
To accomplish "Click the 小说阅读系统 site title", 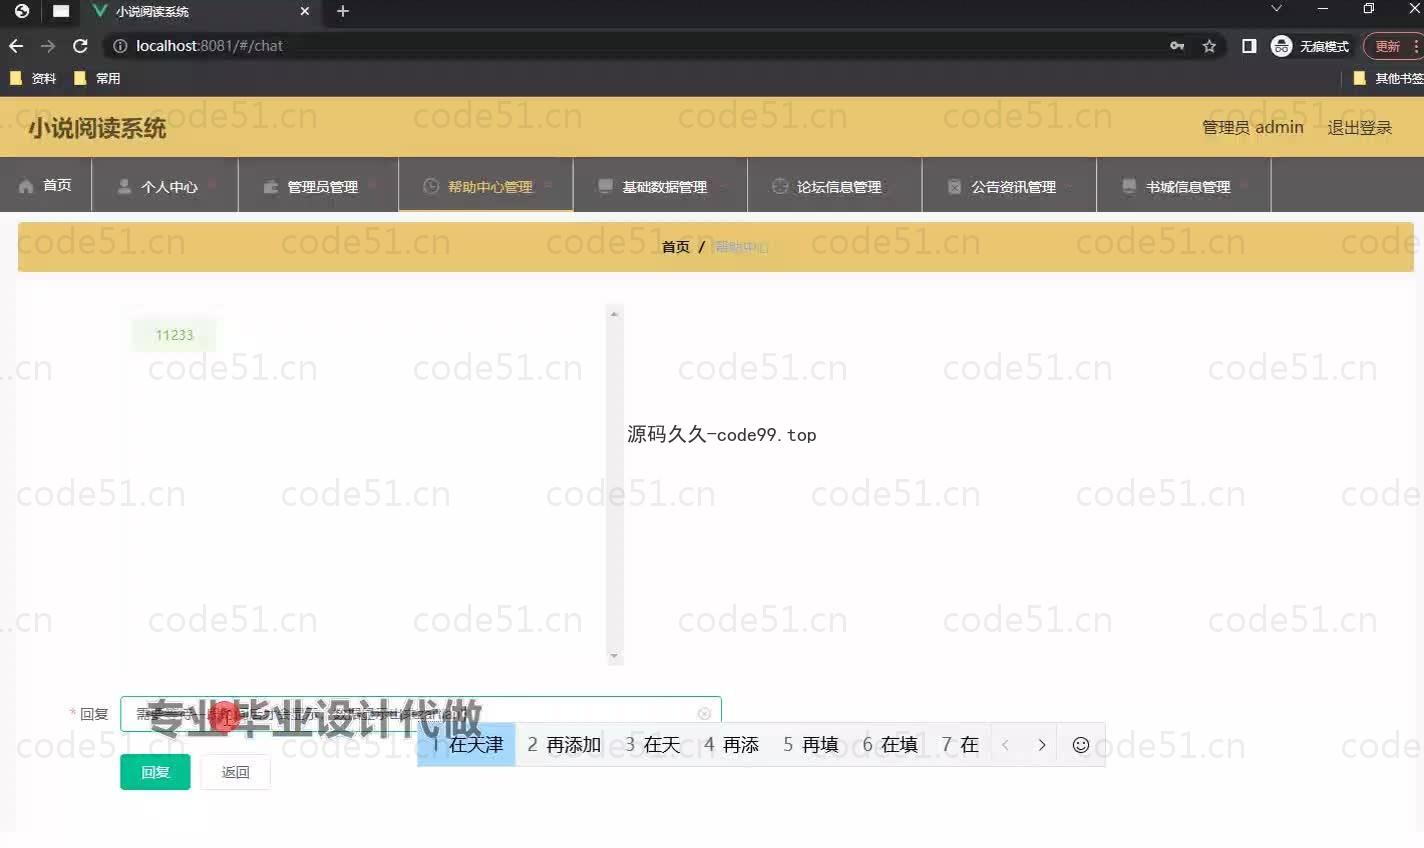I will [x=97, y=128].
